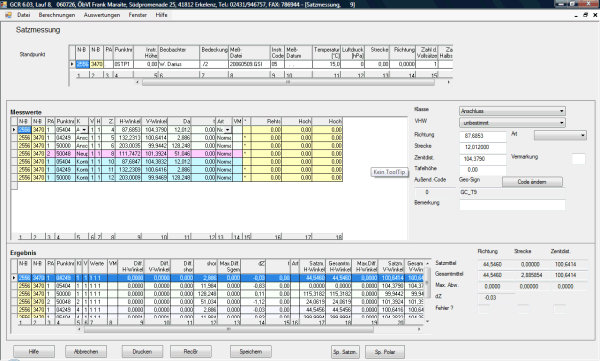Click the Vermarkung box

[x=578, y=158]
